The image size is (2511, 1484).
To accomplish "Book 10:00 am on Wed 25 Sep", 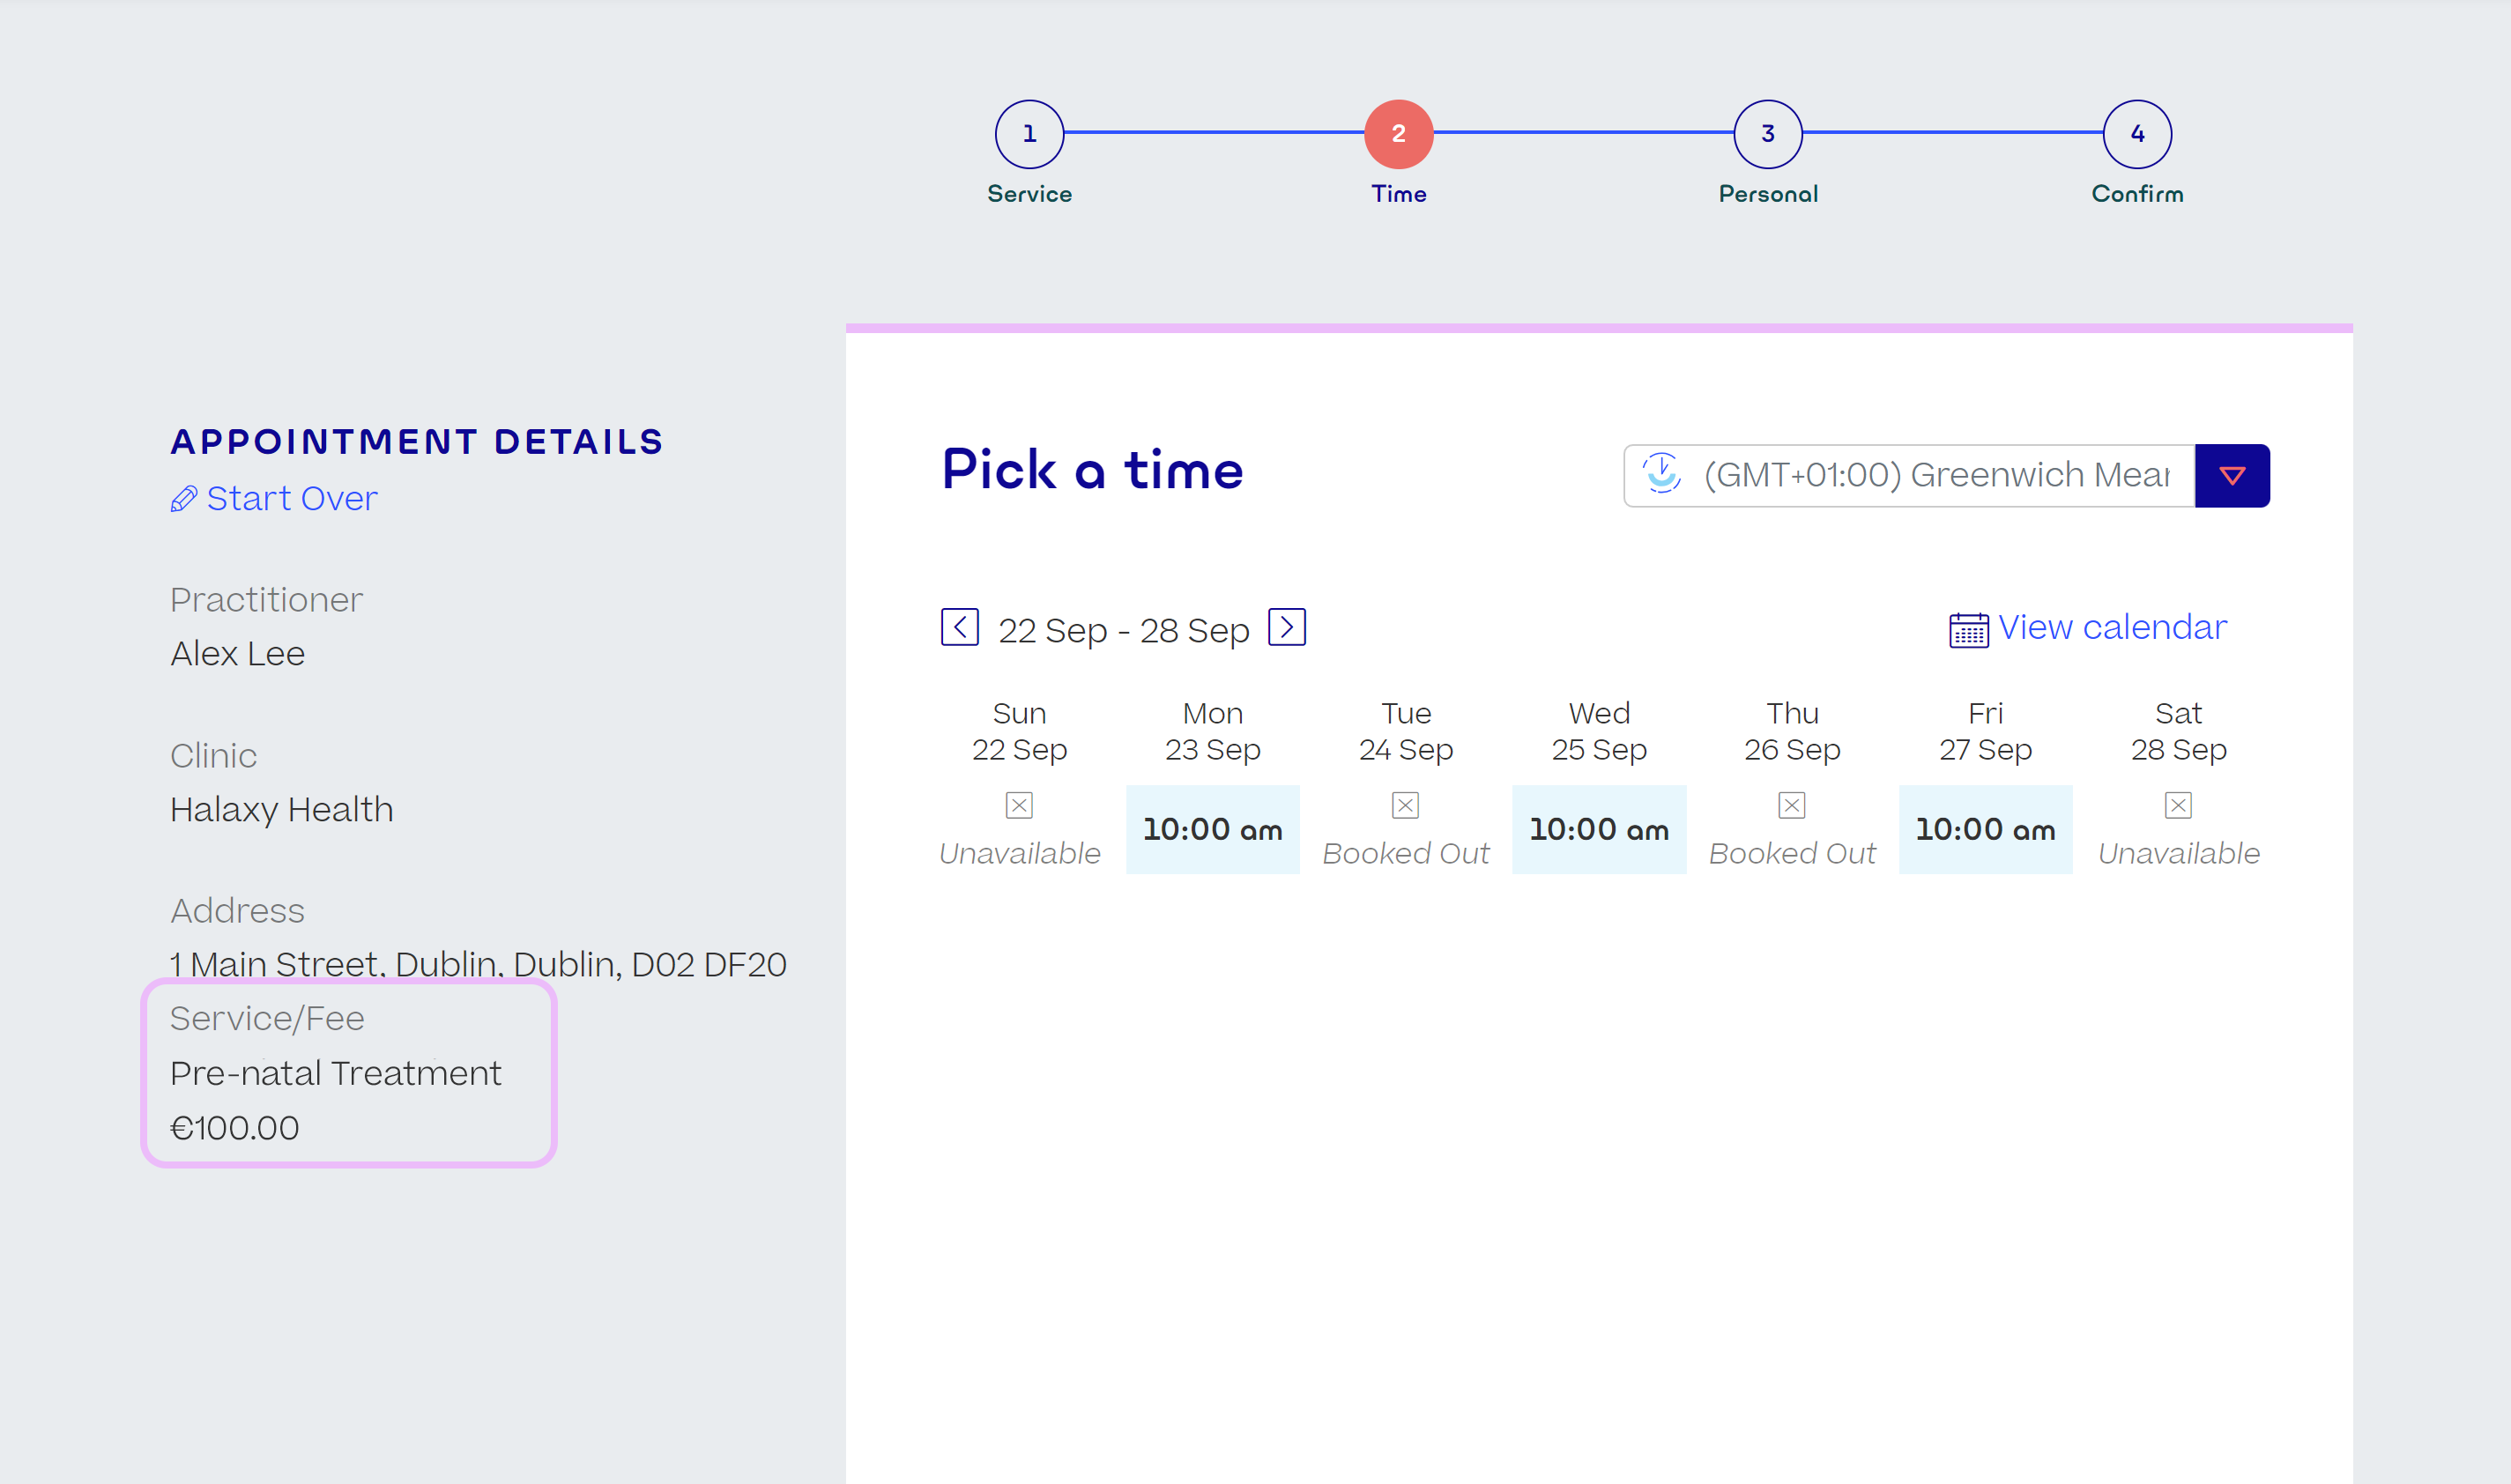I will (1598, 829).
